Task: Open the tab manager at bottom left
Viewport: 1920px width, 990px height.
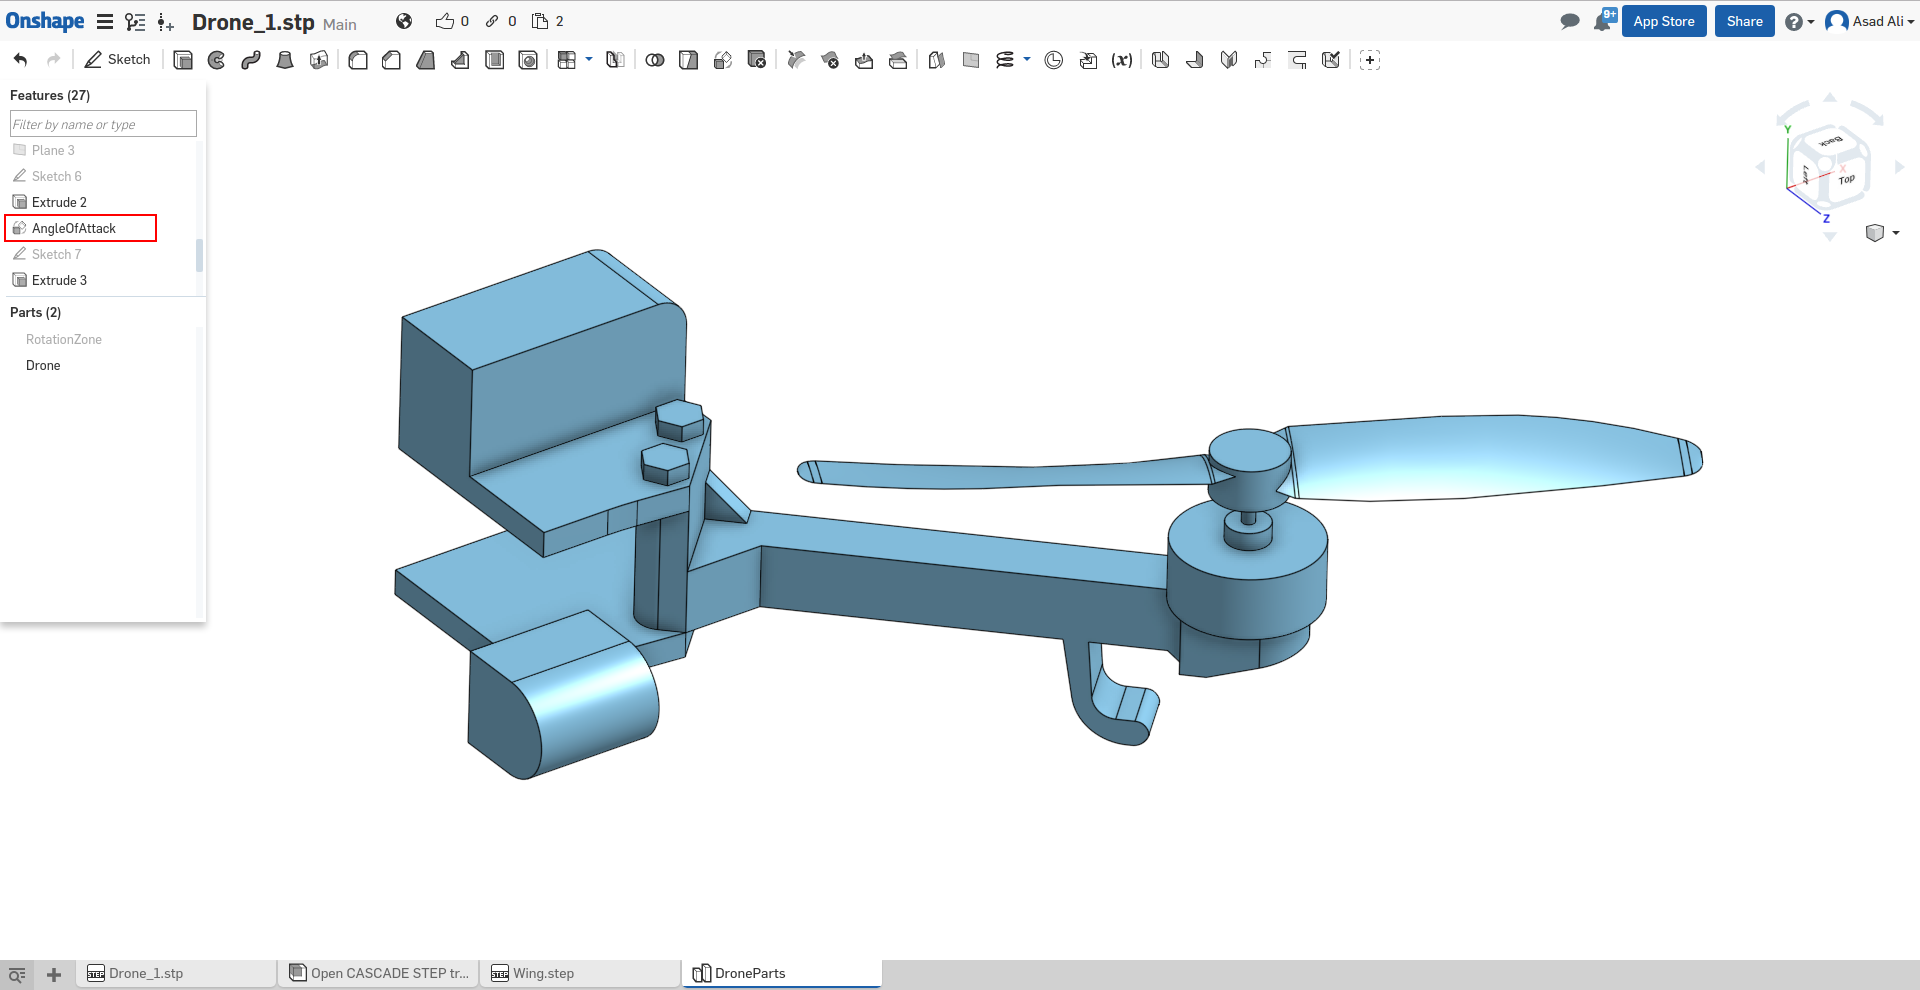Action: point(17,974)
